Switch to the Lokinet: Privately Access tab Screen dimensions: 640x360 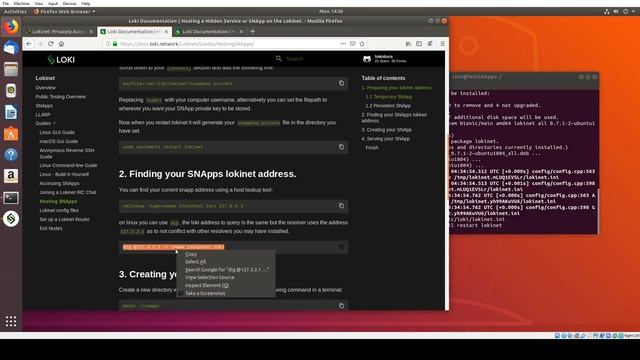pos(58,31)
